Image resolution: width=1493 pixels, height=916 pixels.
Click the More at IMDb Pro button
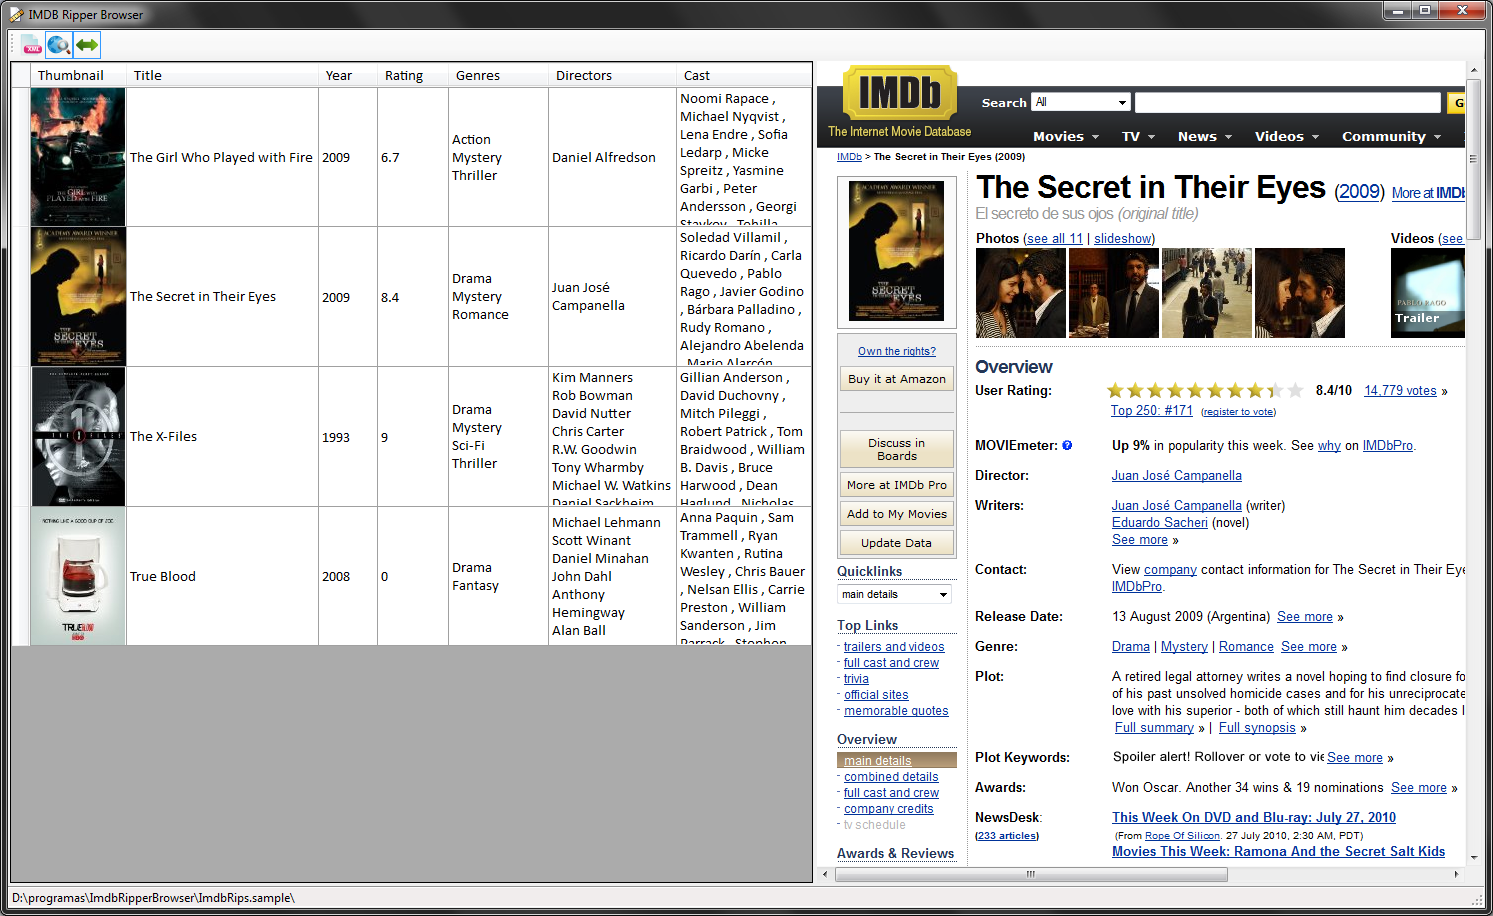[x=896, y=485]
